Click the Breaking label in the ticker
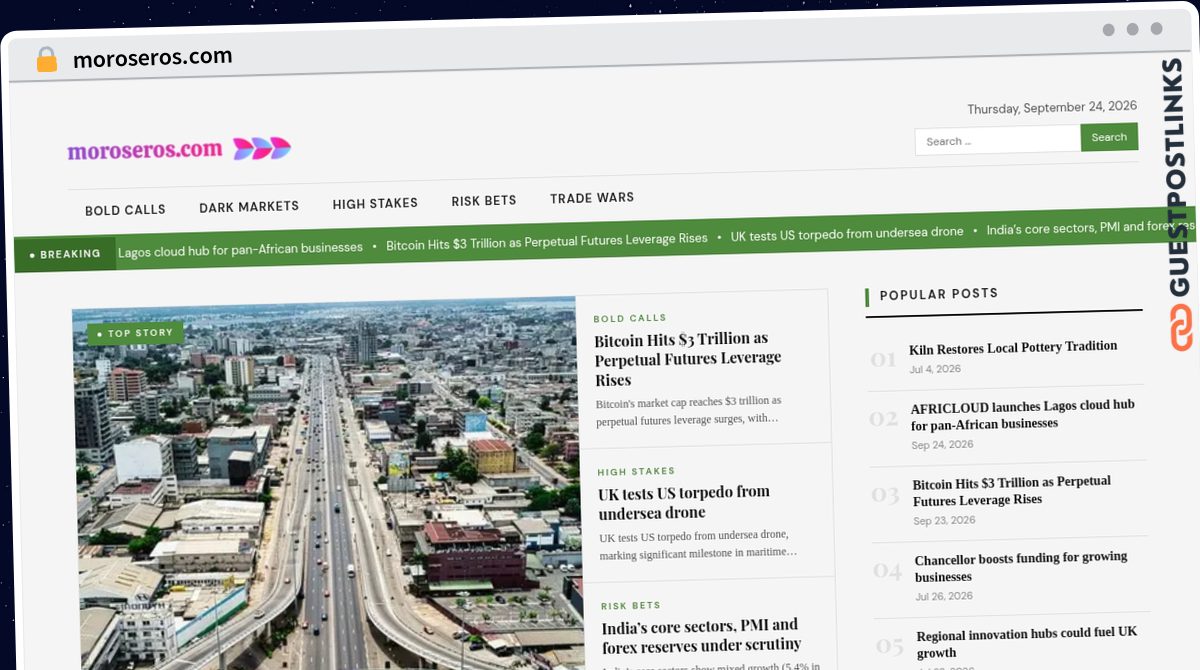1200x670 pixels. [x=65, y=254]
